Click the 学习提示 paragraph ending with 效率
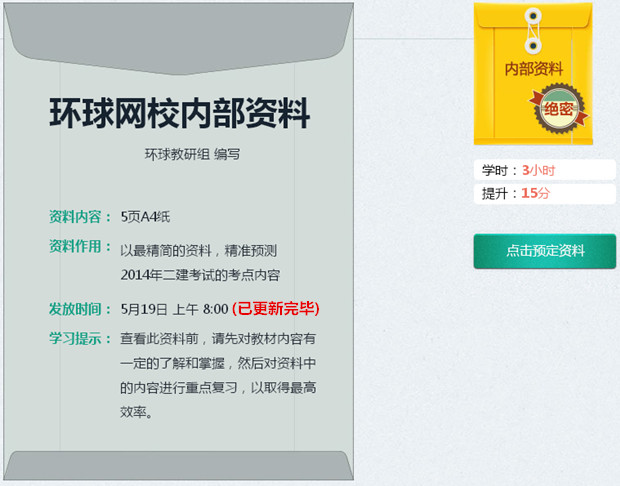 (x=218, y=375)
